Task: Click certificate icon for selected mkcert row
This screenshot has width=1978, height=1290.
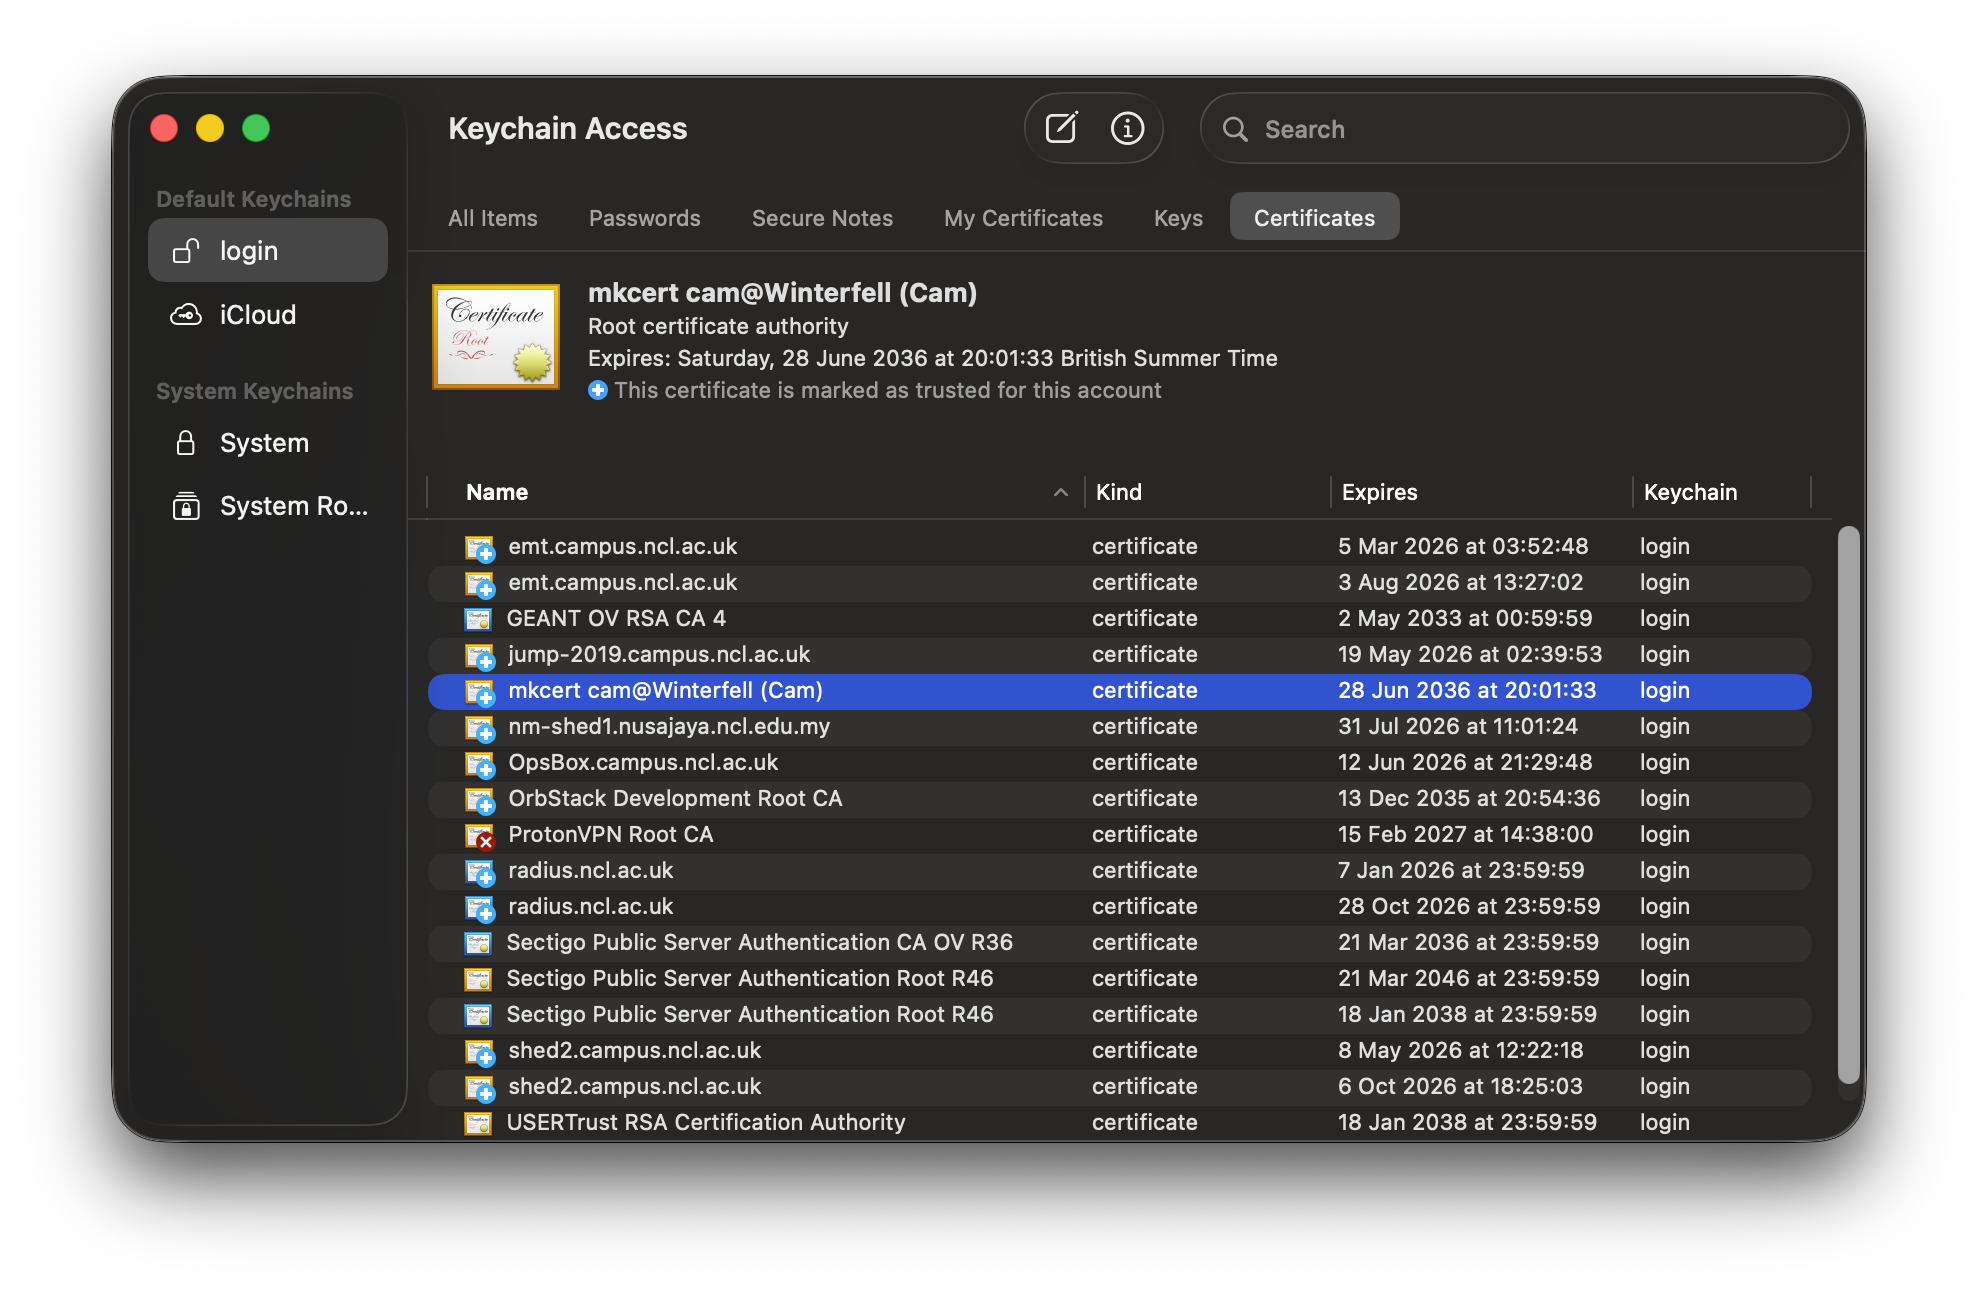Action: pyautogui.click(x=480, y=692)
